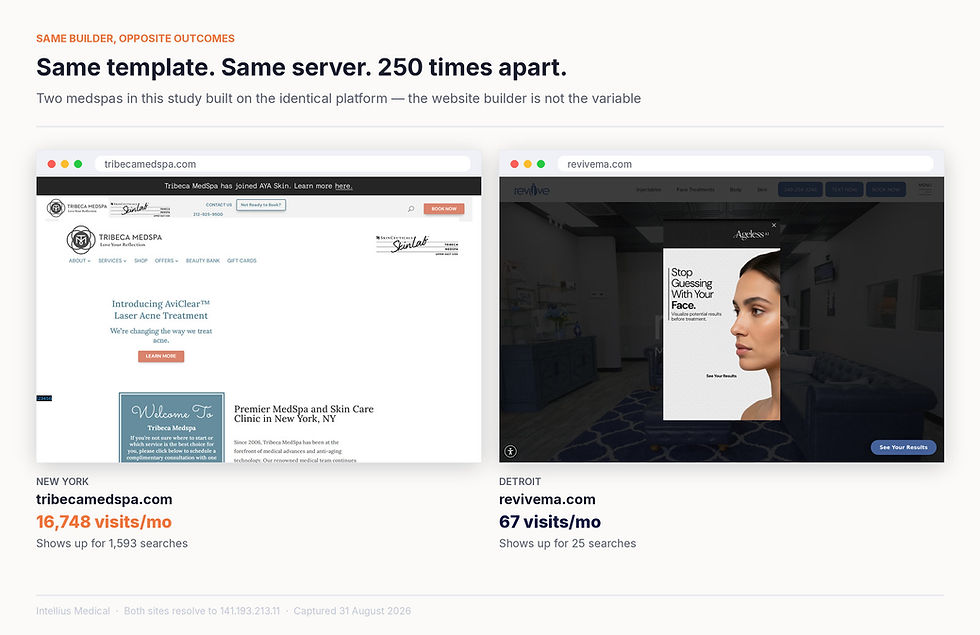Click the LEARN MORE button under AviClear

click(x=161, y=356)
